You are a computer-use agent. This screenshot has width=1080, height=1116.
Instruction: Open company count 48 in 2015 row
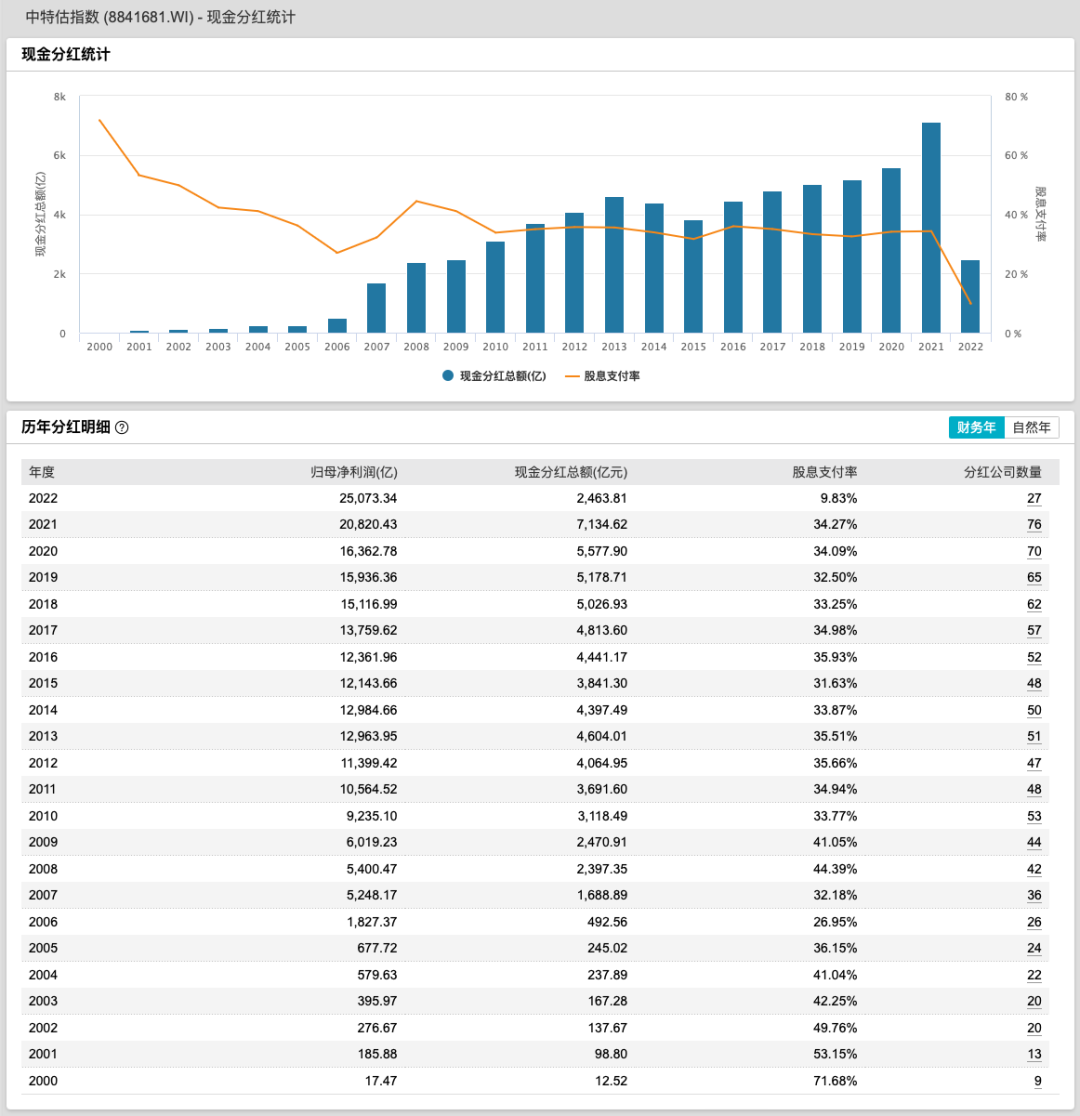(x=1034, y=683)
